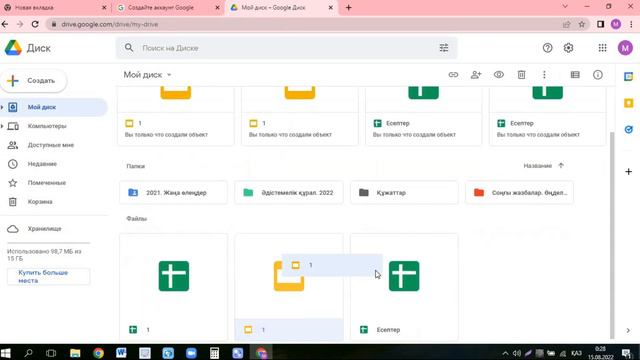
Task: Open tab search chevron in Chrome
Action: coord(565,7)
